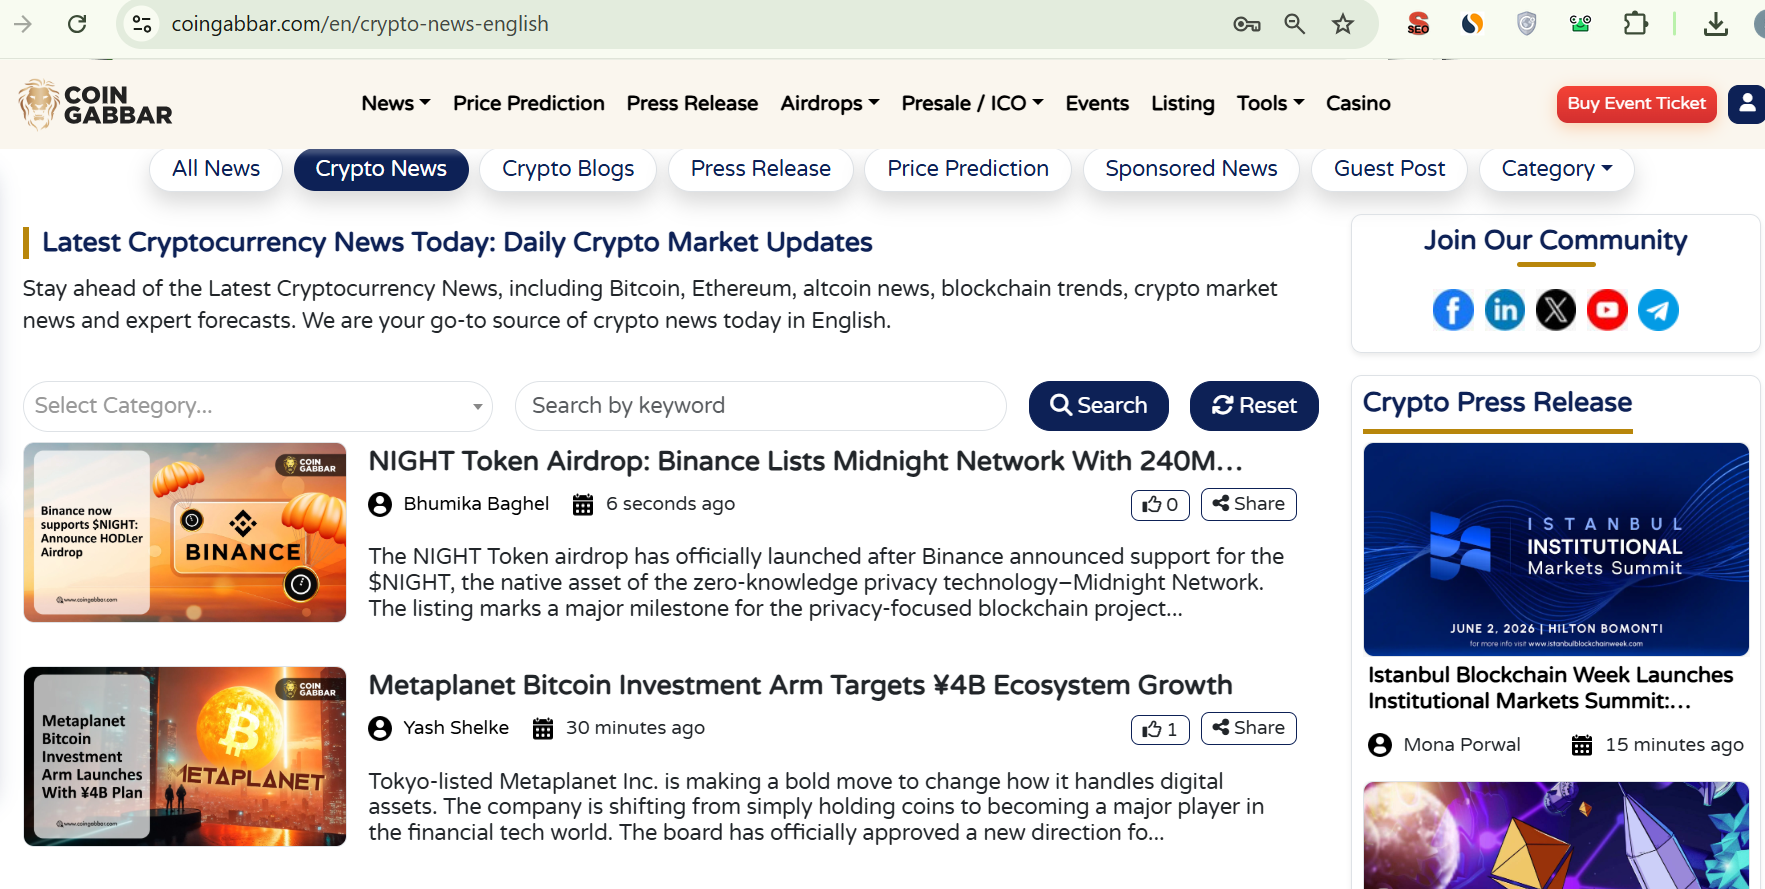Share the NIGHT Token article

(1248, 504)
